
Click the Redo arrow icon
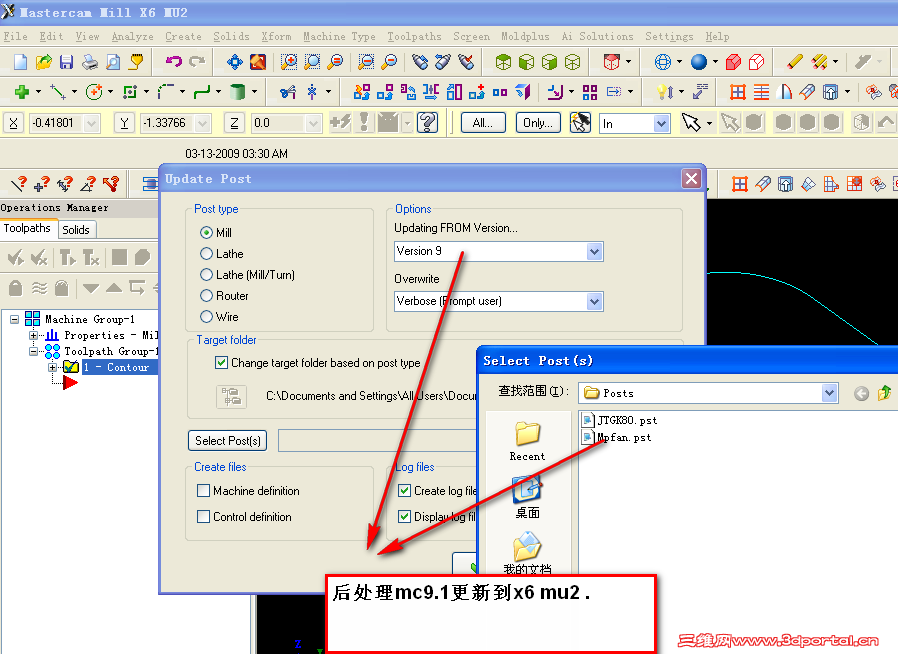coord(197,61)
